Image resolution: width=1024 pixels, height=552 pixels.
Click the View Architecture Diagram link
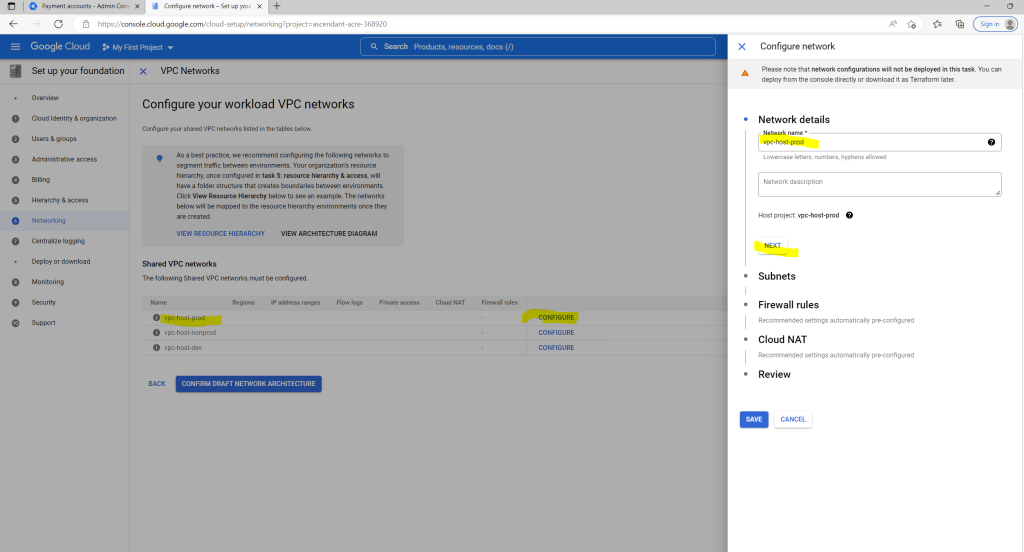329,233
